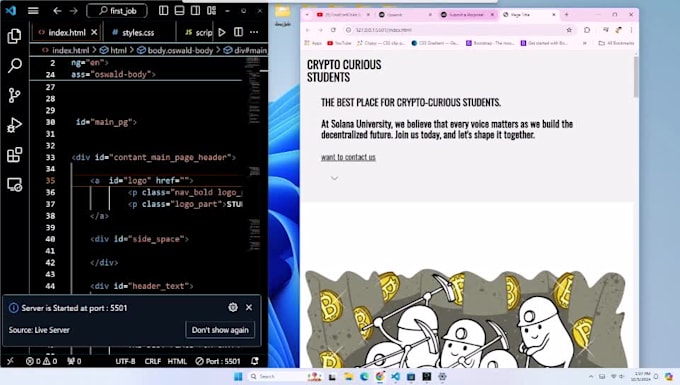The height and width of the screenshot is (385, 680).
Task: Switch to the Submit a Proposal Chrome tab
Action: (x=468, y=15)
